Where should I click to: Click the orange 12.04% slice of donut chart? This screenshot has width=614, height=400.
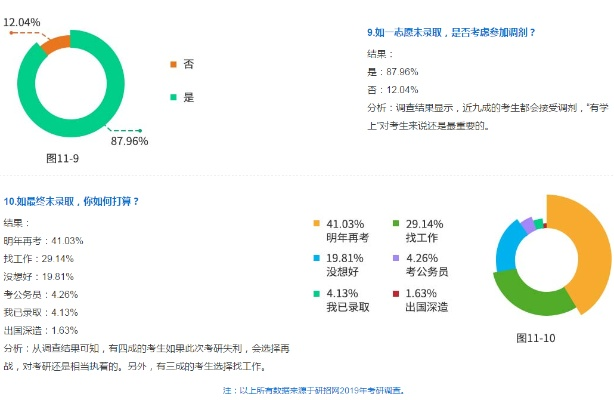(56, 44)
